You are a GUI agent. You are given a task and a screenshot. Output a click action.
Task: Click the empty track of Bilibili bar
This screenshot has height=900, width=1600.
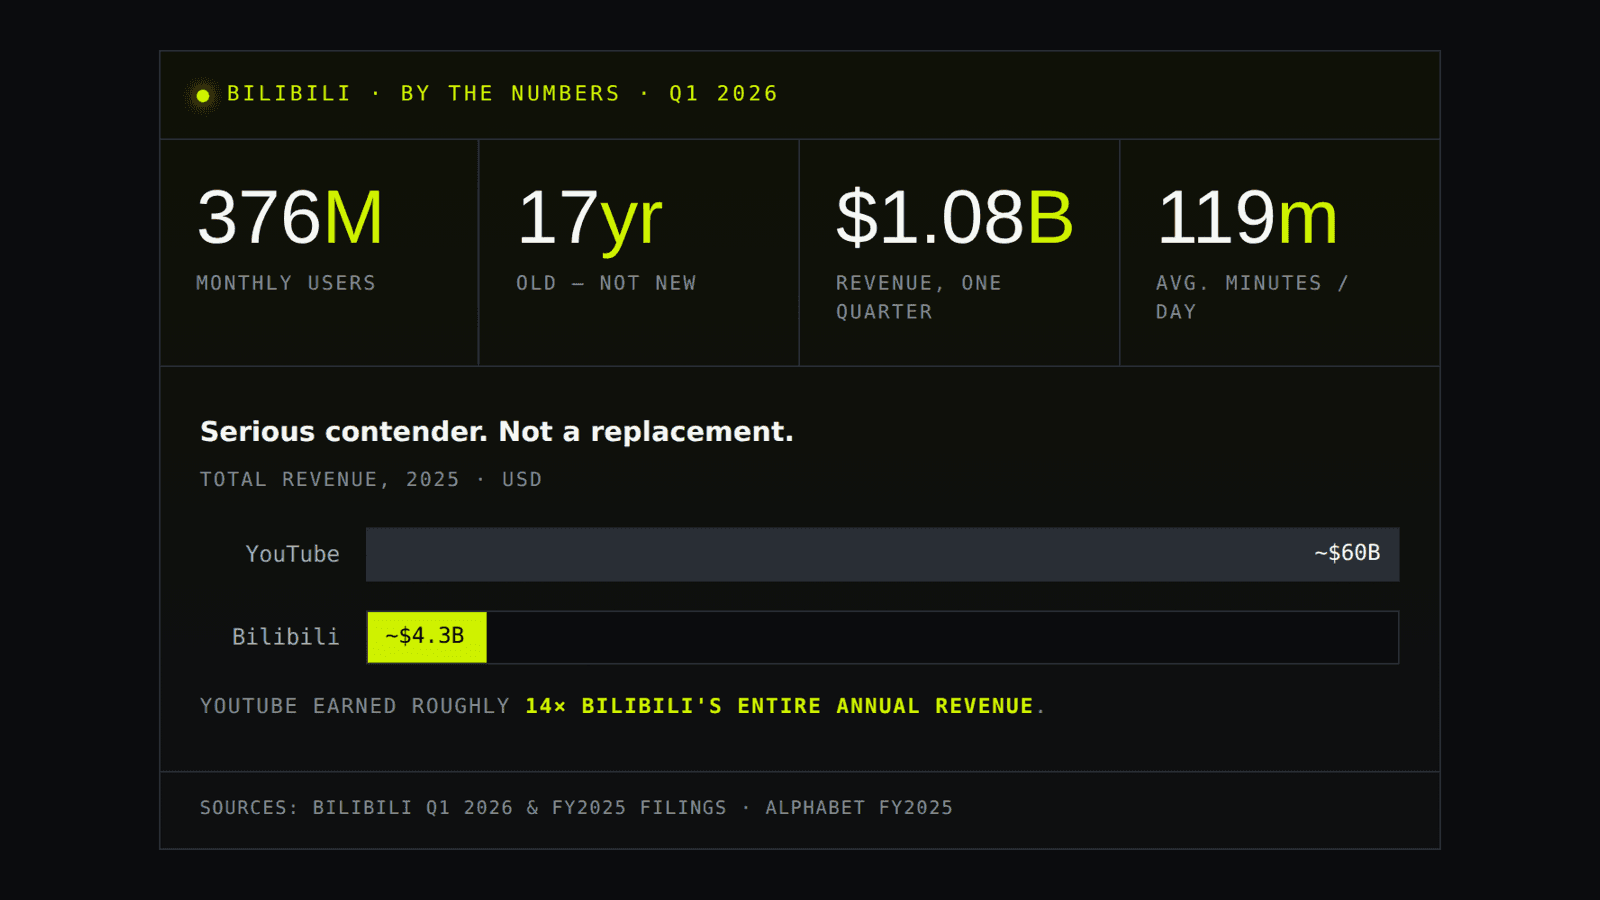click(942, 637)
